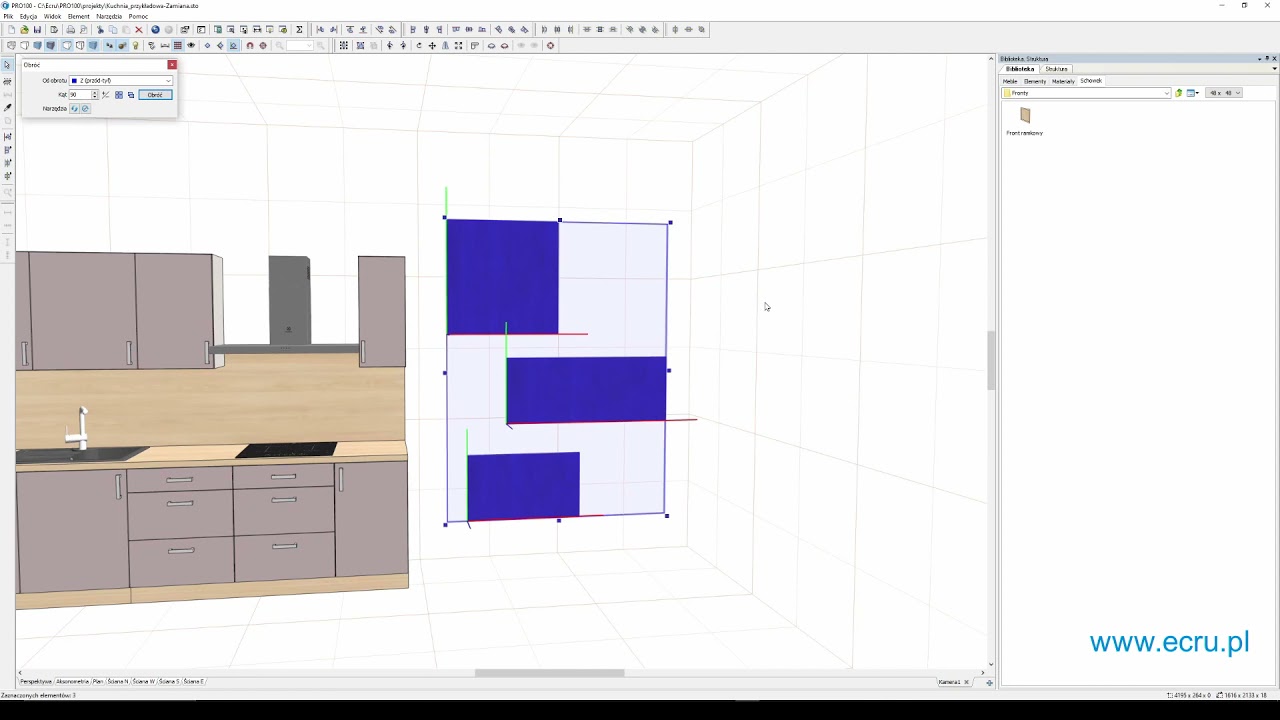This screenshot has width=1280, height=720.
Task: Close the Obróć dialog
Action: (x=172, y=65)
